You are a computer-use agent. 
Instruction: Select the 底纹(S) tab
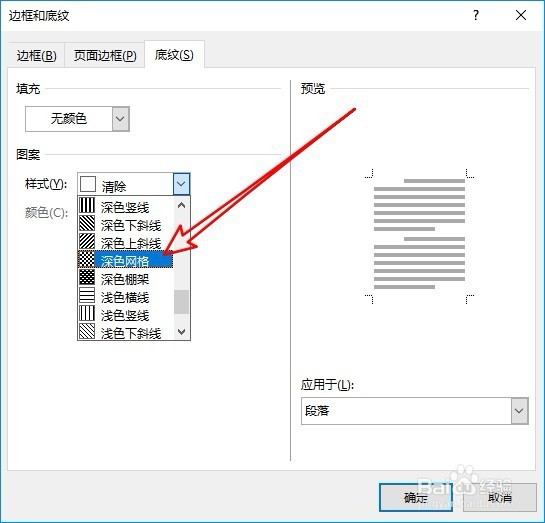pyautogui.click(x=174, y=55)
